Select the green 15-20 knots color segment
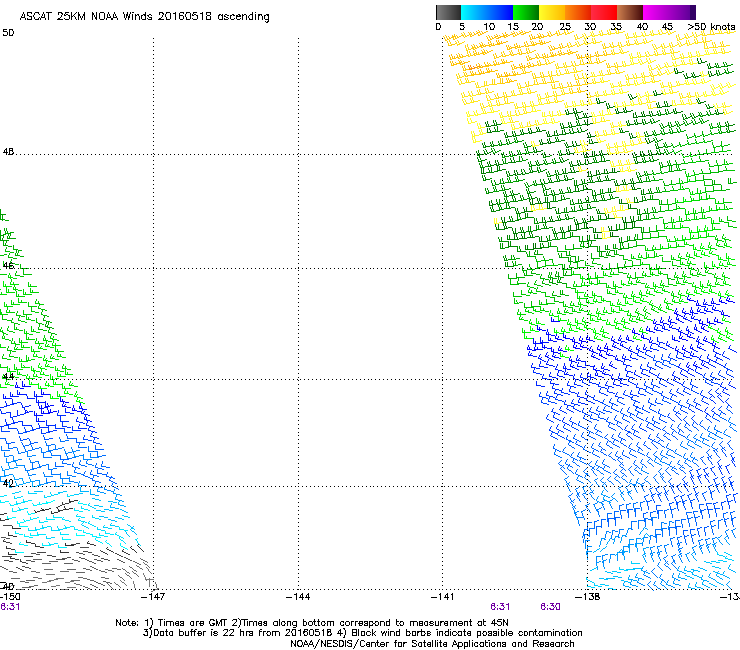 526,12
